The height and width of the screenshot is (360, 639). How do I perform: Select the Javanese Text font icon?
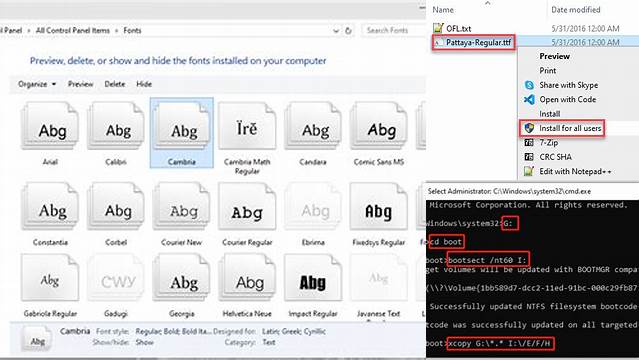coord(379,277)
